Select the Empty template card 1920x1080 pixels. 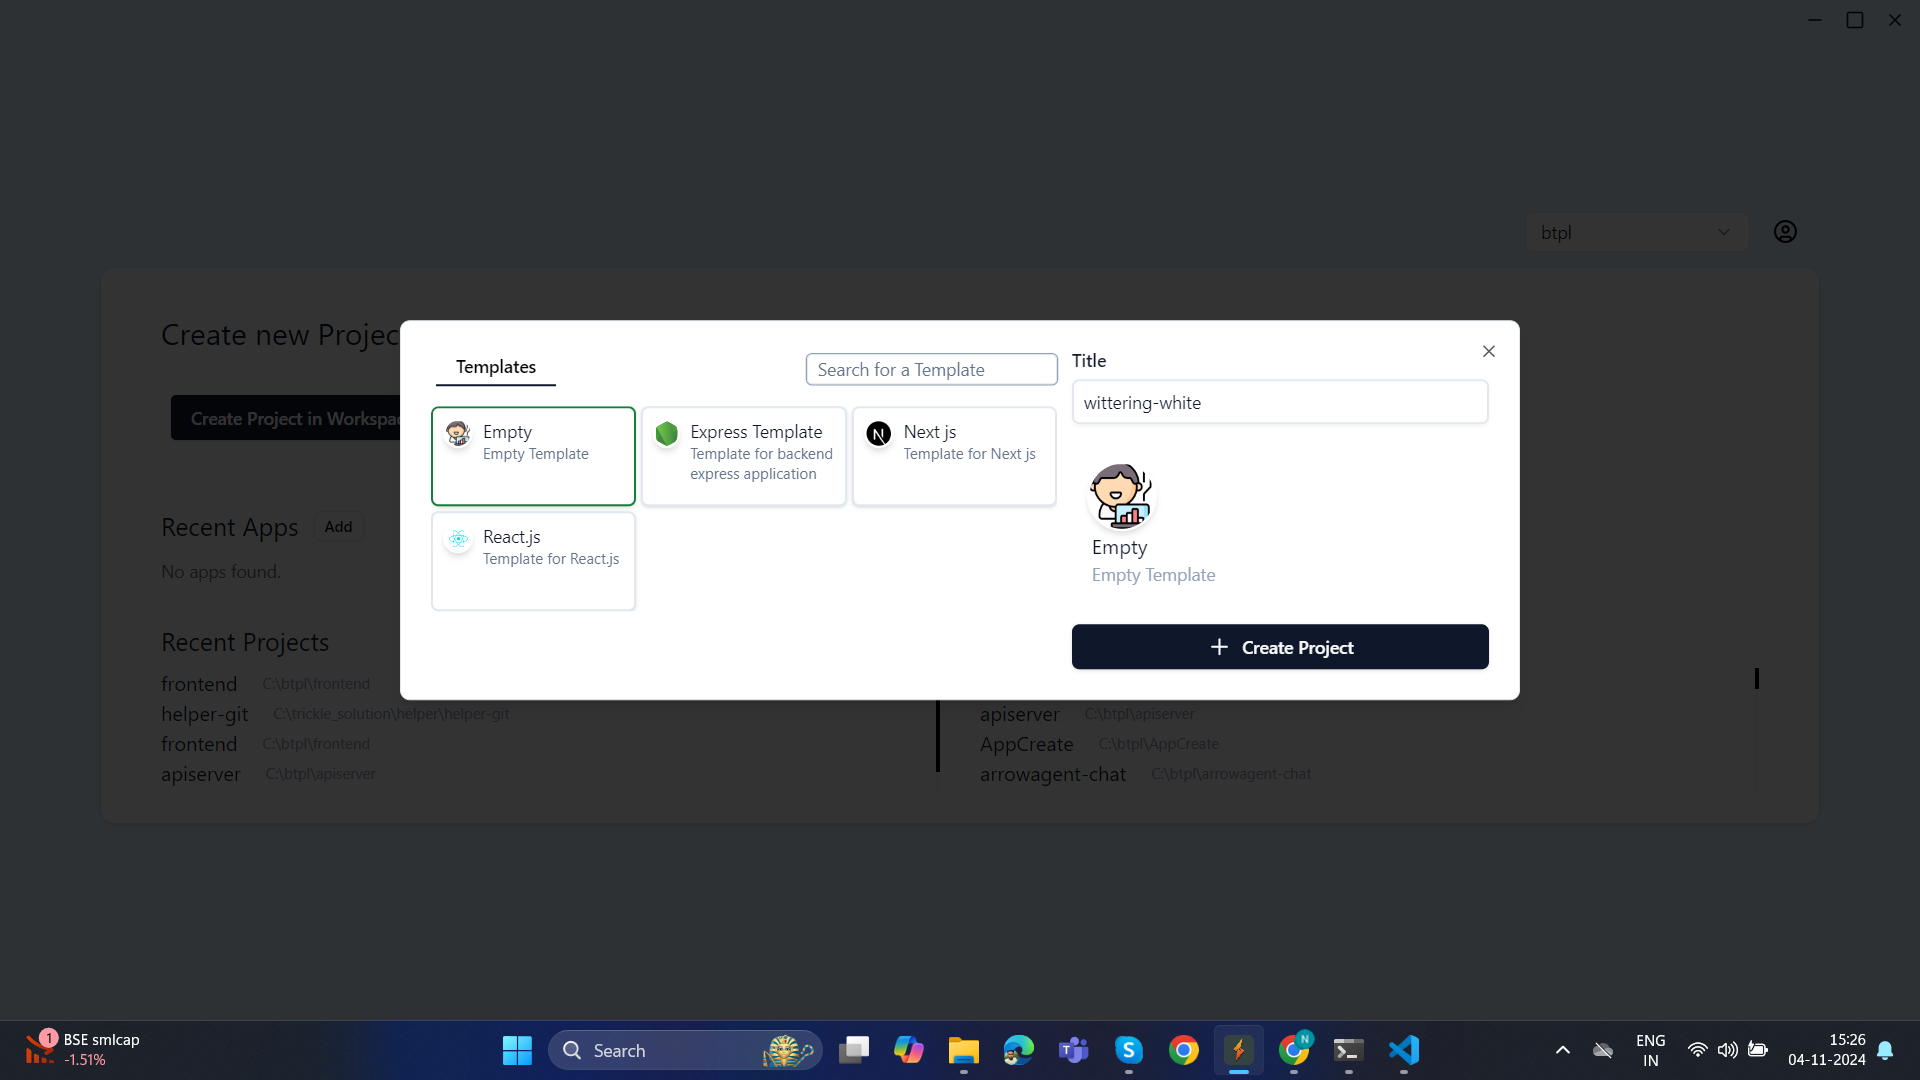tap(533, 456)
